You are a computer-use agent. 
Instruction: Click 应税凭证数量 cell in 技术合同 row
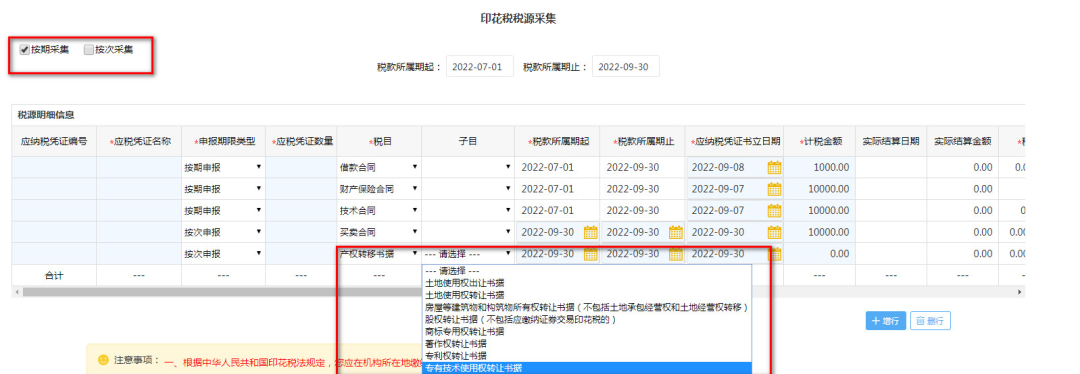click(301, 211)
